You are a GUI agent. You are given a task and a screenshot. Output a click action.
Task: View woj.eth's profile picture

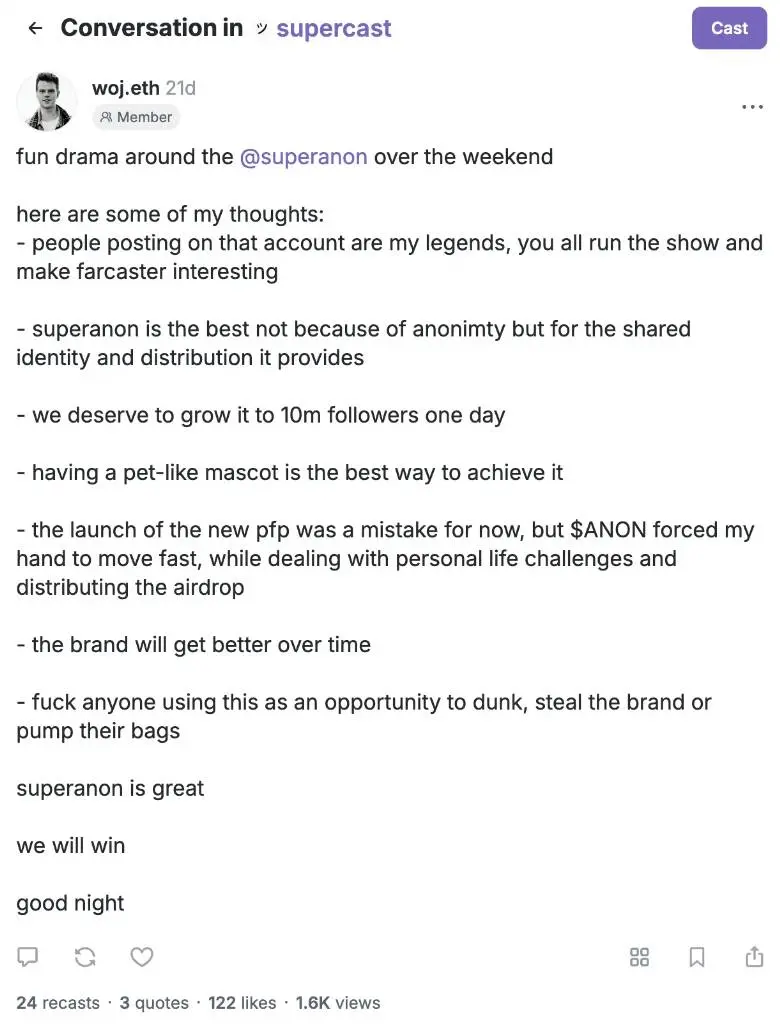pyautogui.click(x=46, y=101)
